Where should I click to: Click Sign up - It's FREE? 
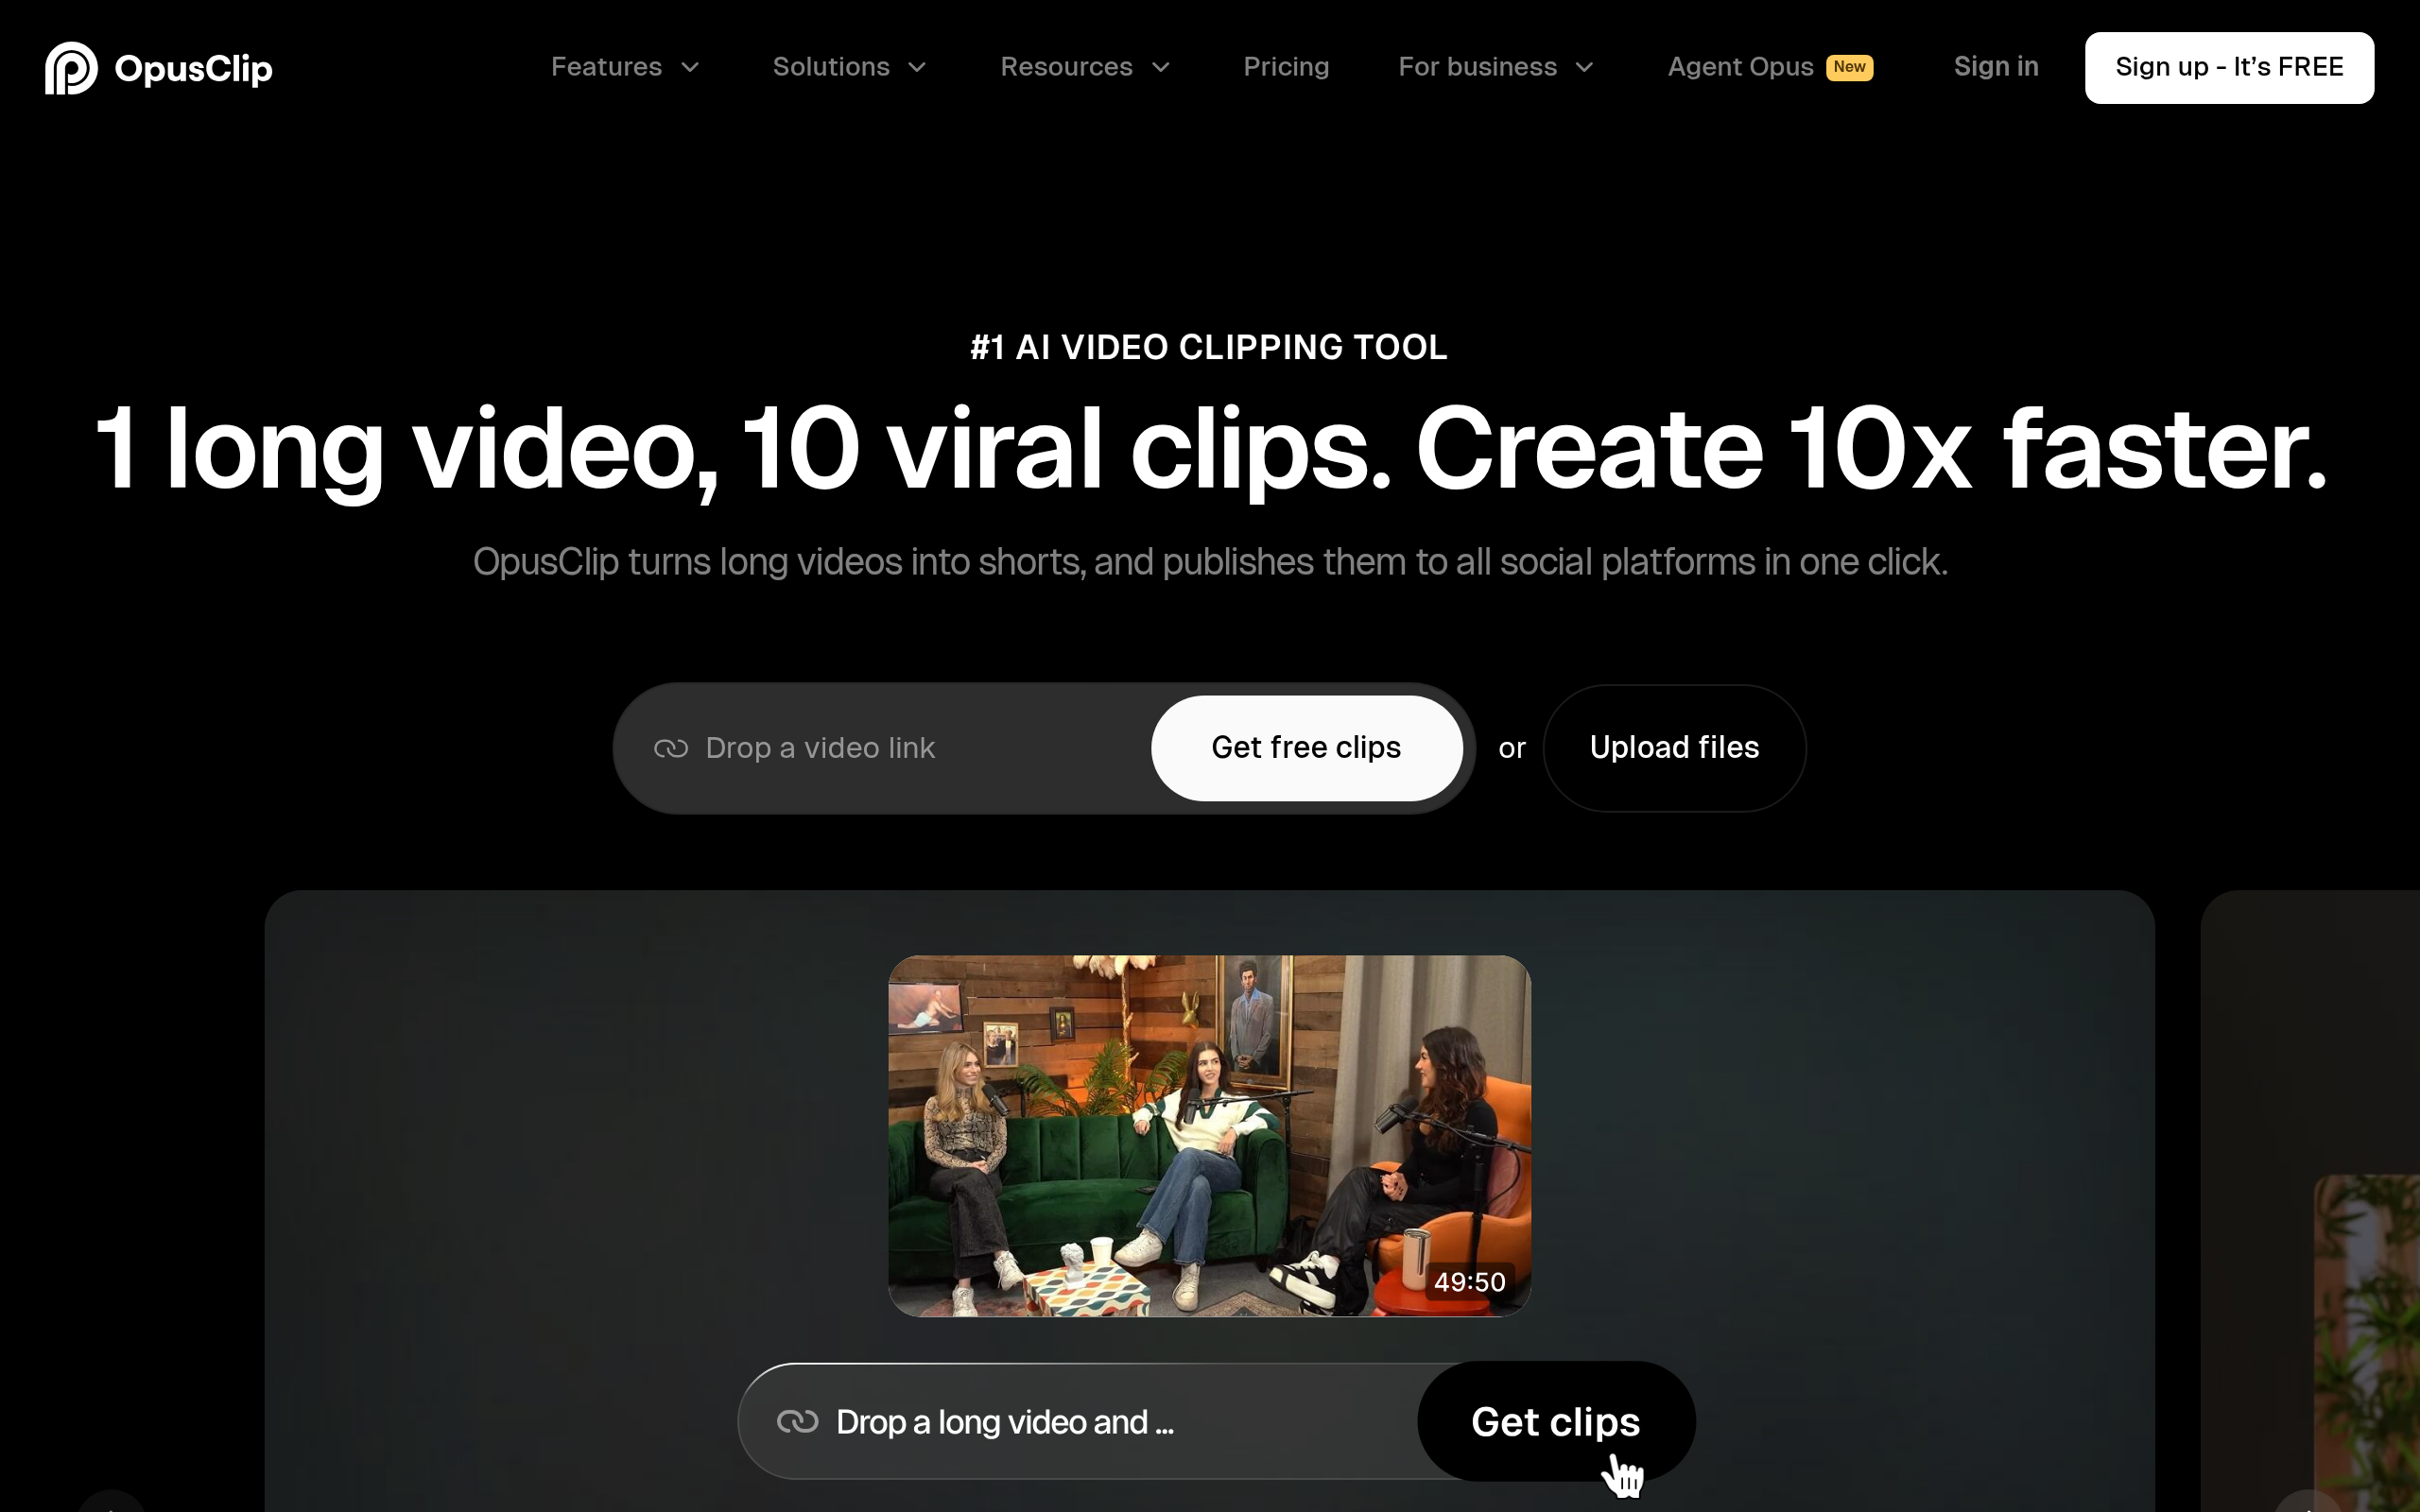[2229, 67]
